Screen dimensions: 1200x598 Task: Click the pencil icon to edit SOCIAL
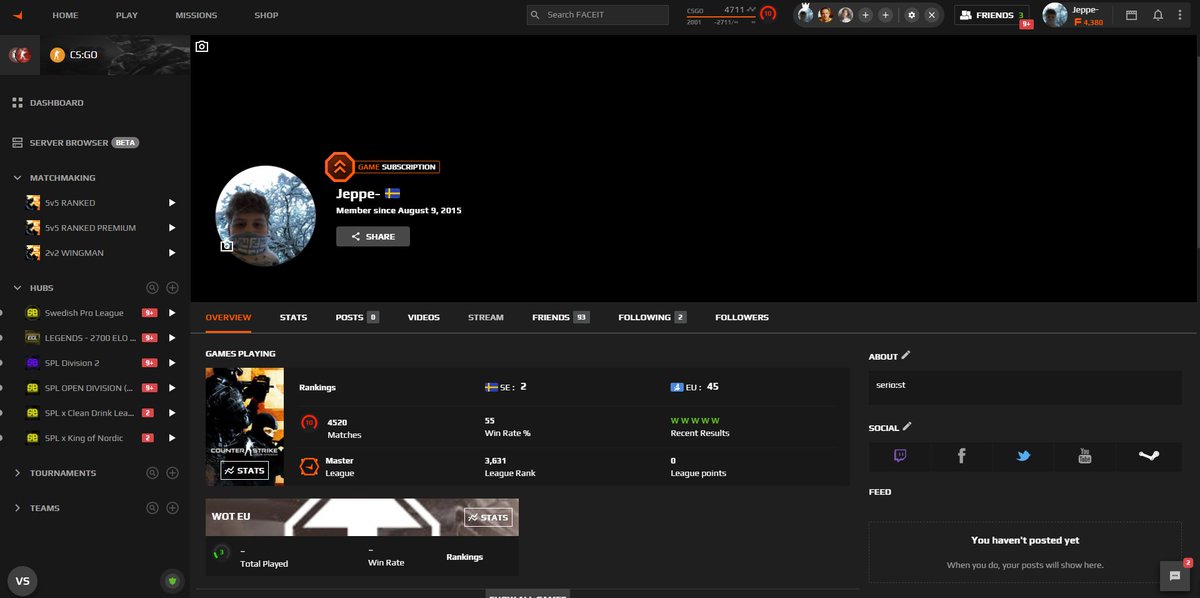(907, 427)
